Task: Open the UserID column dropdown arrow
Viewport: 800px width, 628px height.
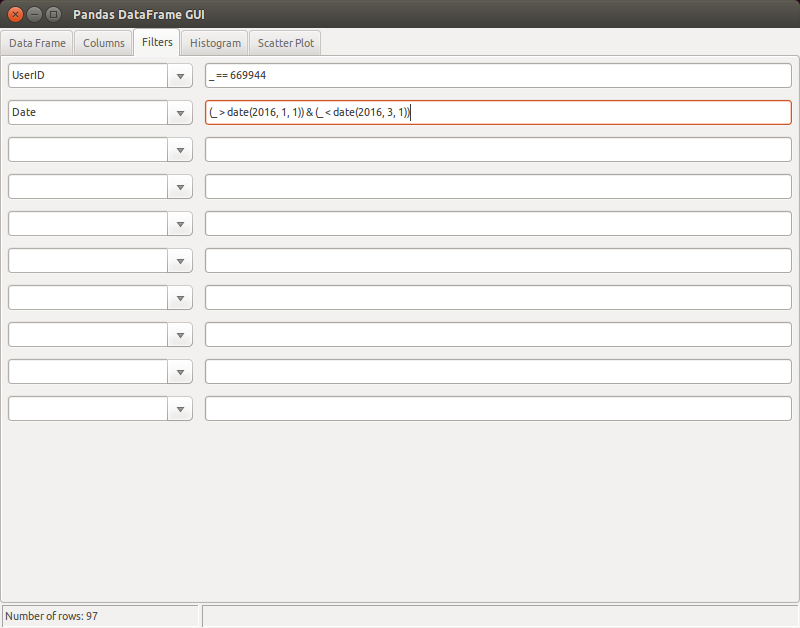Action: (x=180, y=76)
